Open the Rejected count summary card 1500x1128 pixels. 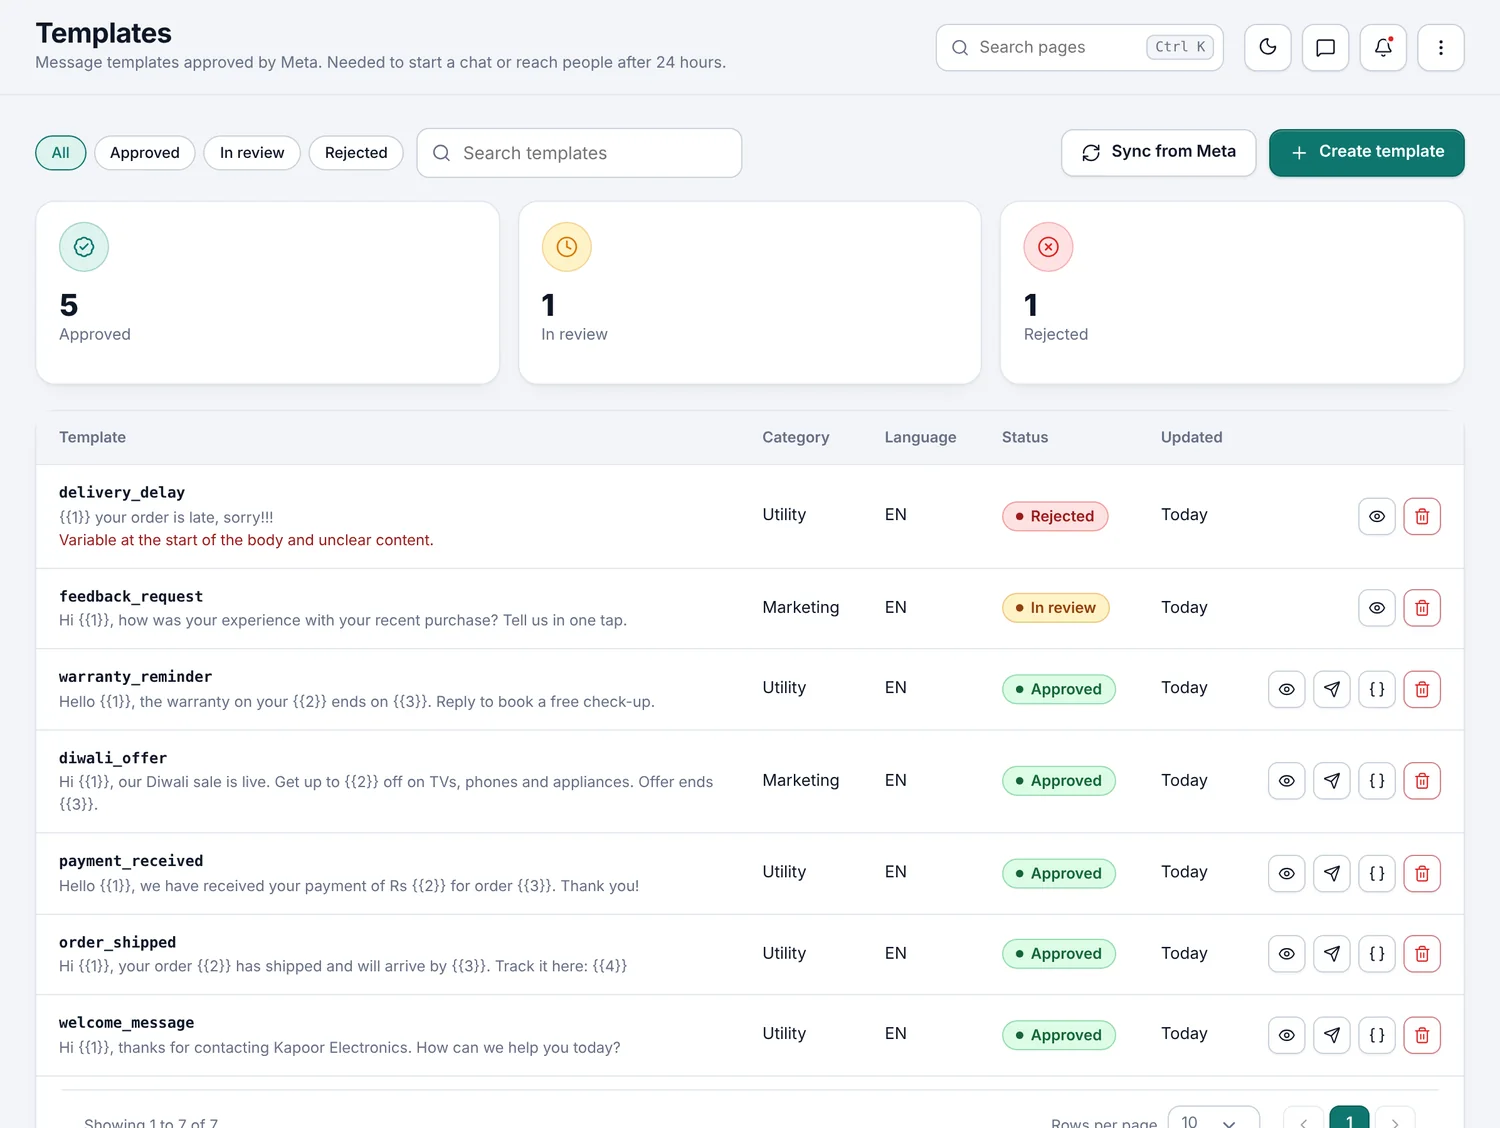coord(1232,293)
